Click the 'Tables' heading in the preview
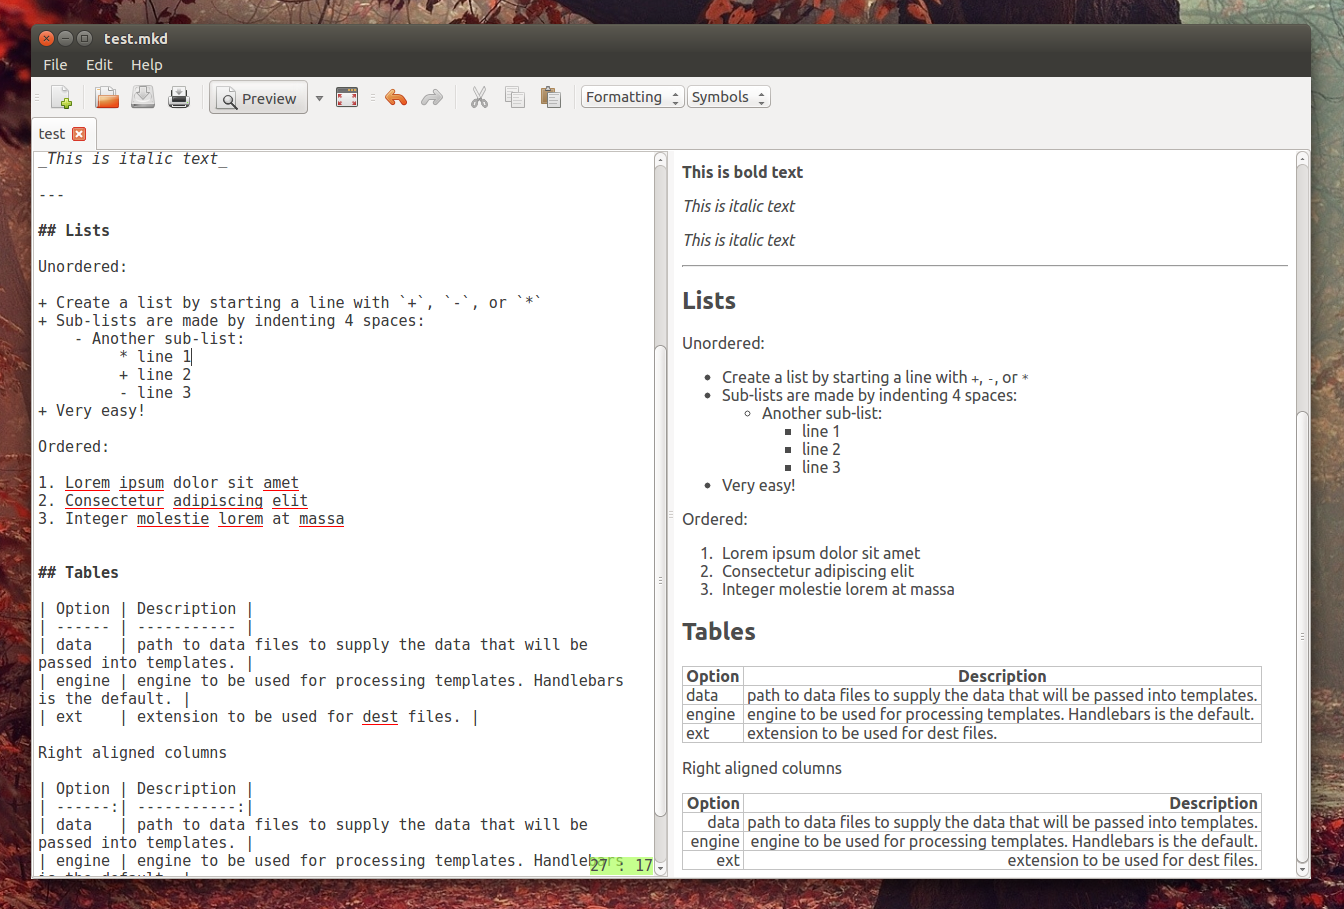Viewport: 1344px width, 909px height. point(719,632)
